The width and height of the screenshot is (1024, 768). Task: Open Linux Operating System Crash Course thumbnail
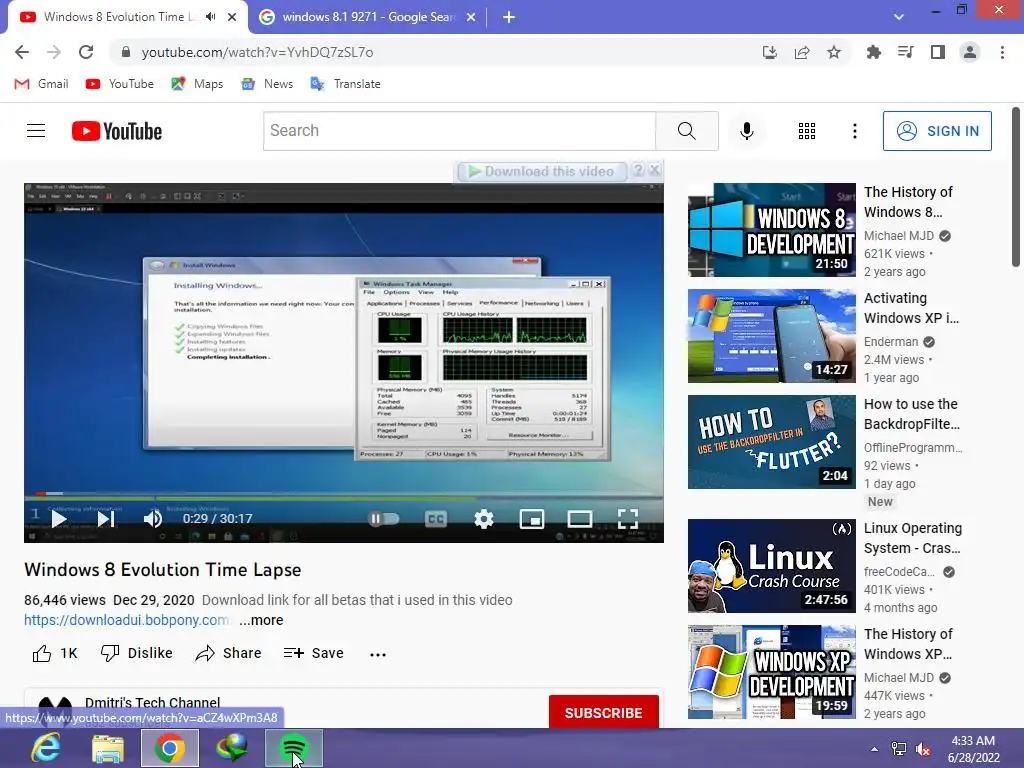[x=772, y=566]
